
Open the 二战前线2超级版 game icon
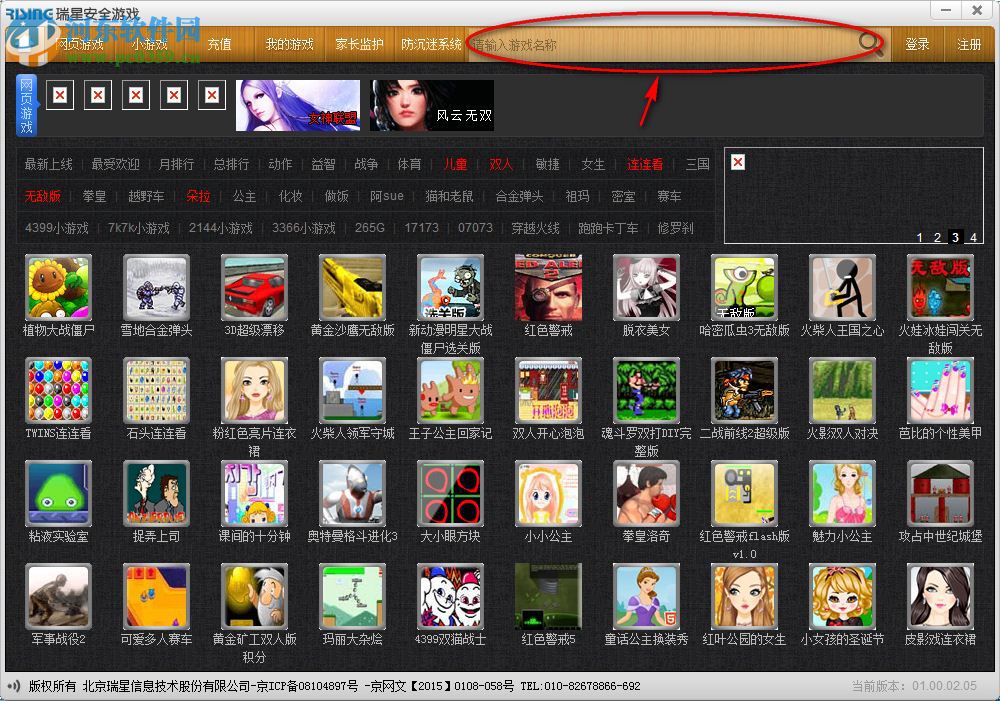(744, 390)
